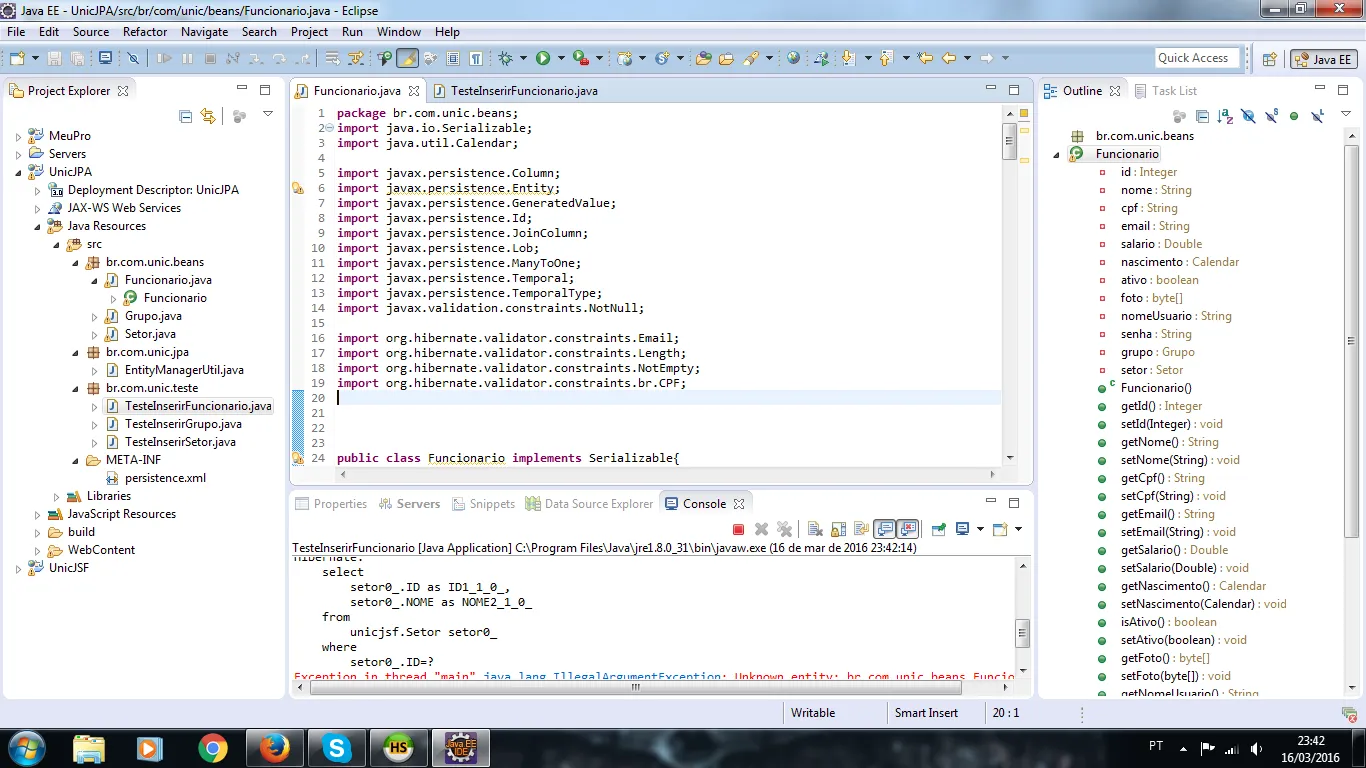The image size is (1366, 768).
Task: Toggle Scroll Lock in Console toolbar
Action: pyautogui.click(x=838, y=529)
